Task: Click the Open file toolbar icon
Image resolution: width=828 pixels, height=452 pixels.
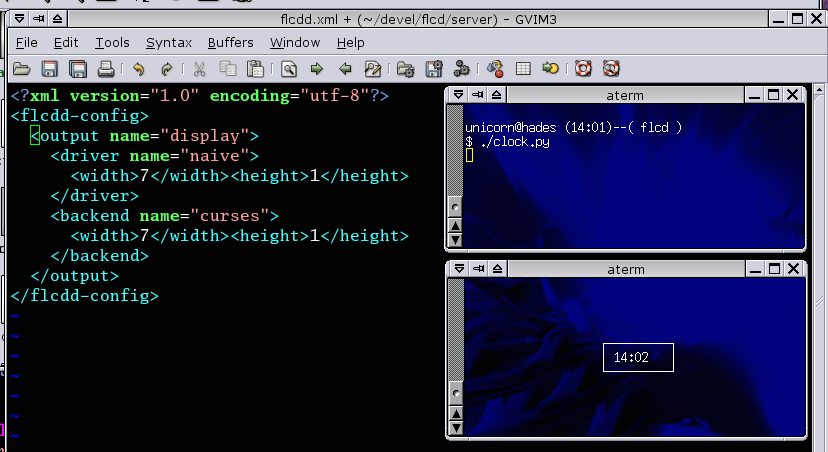Action: click(21, 69)
